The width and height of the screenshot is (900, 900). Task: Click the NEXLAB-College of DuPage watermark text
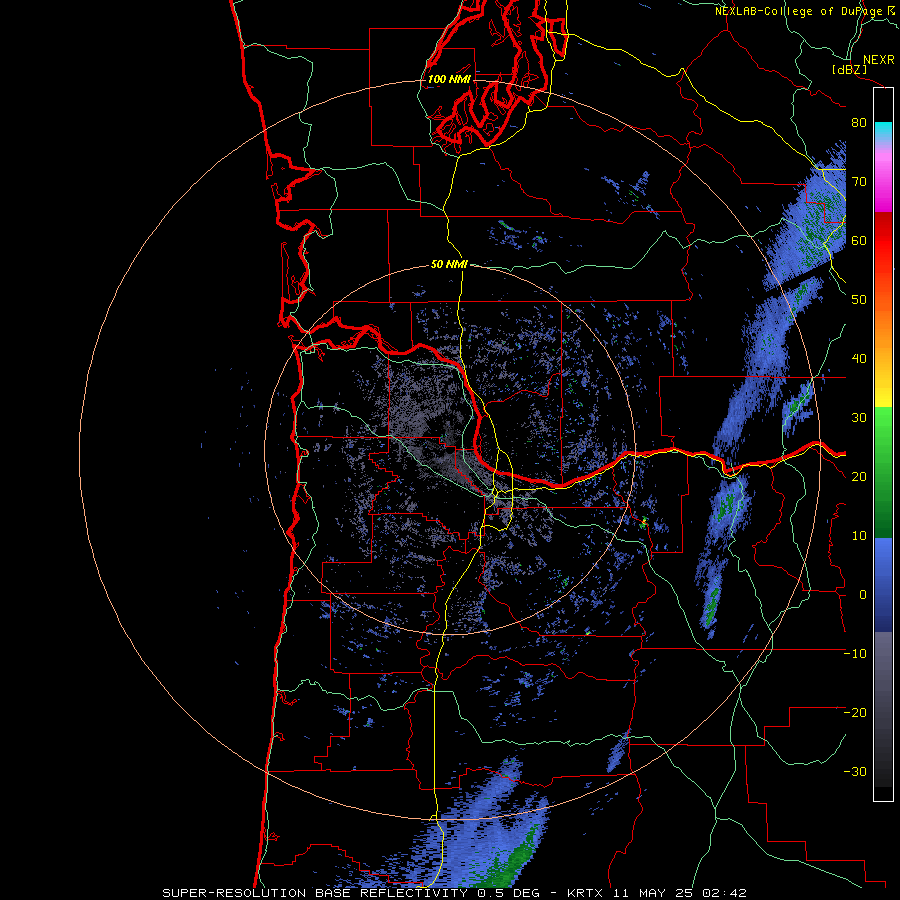804,11
